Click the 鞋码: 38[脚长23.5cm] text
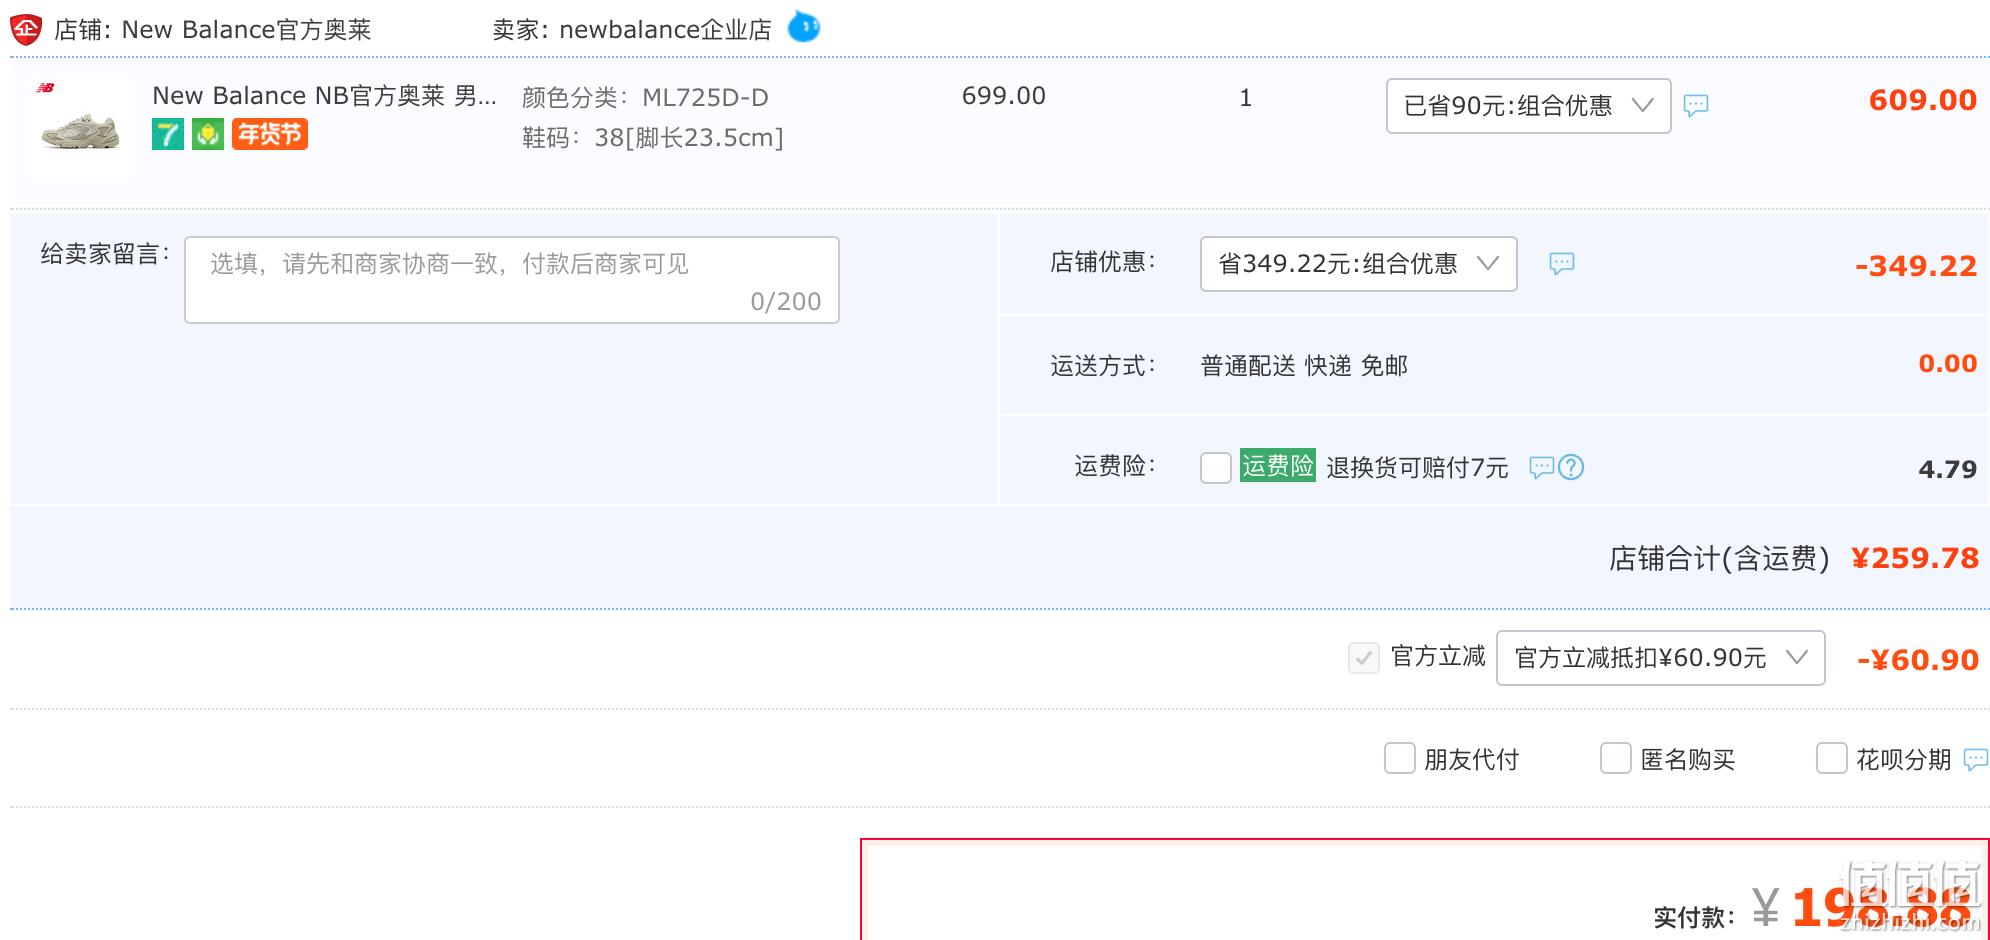1990x940 pixels. (653, 138)
